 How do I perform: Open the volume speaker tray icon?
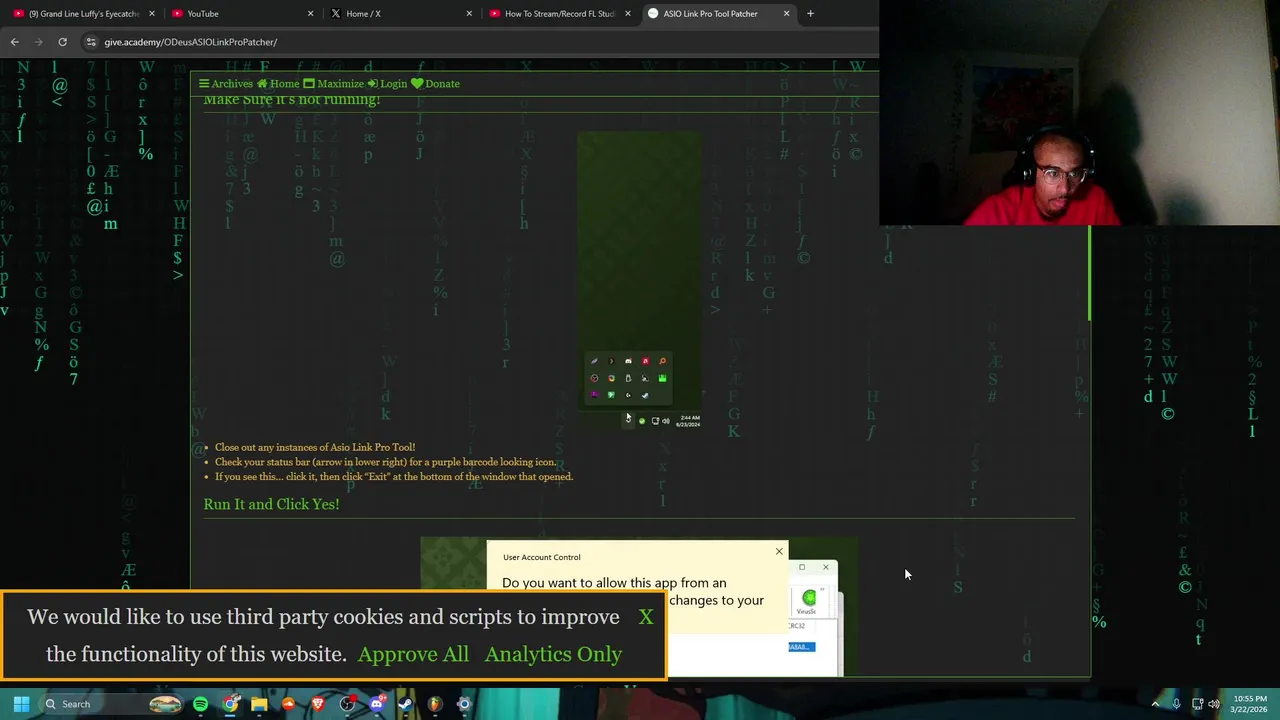point(1214,704)
